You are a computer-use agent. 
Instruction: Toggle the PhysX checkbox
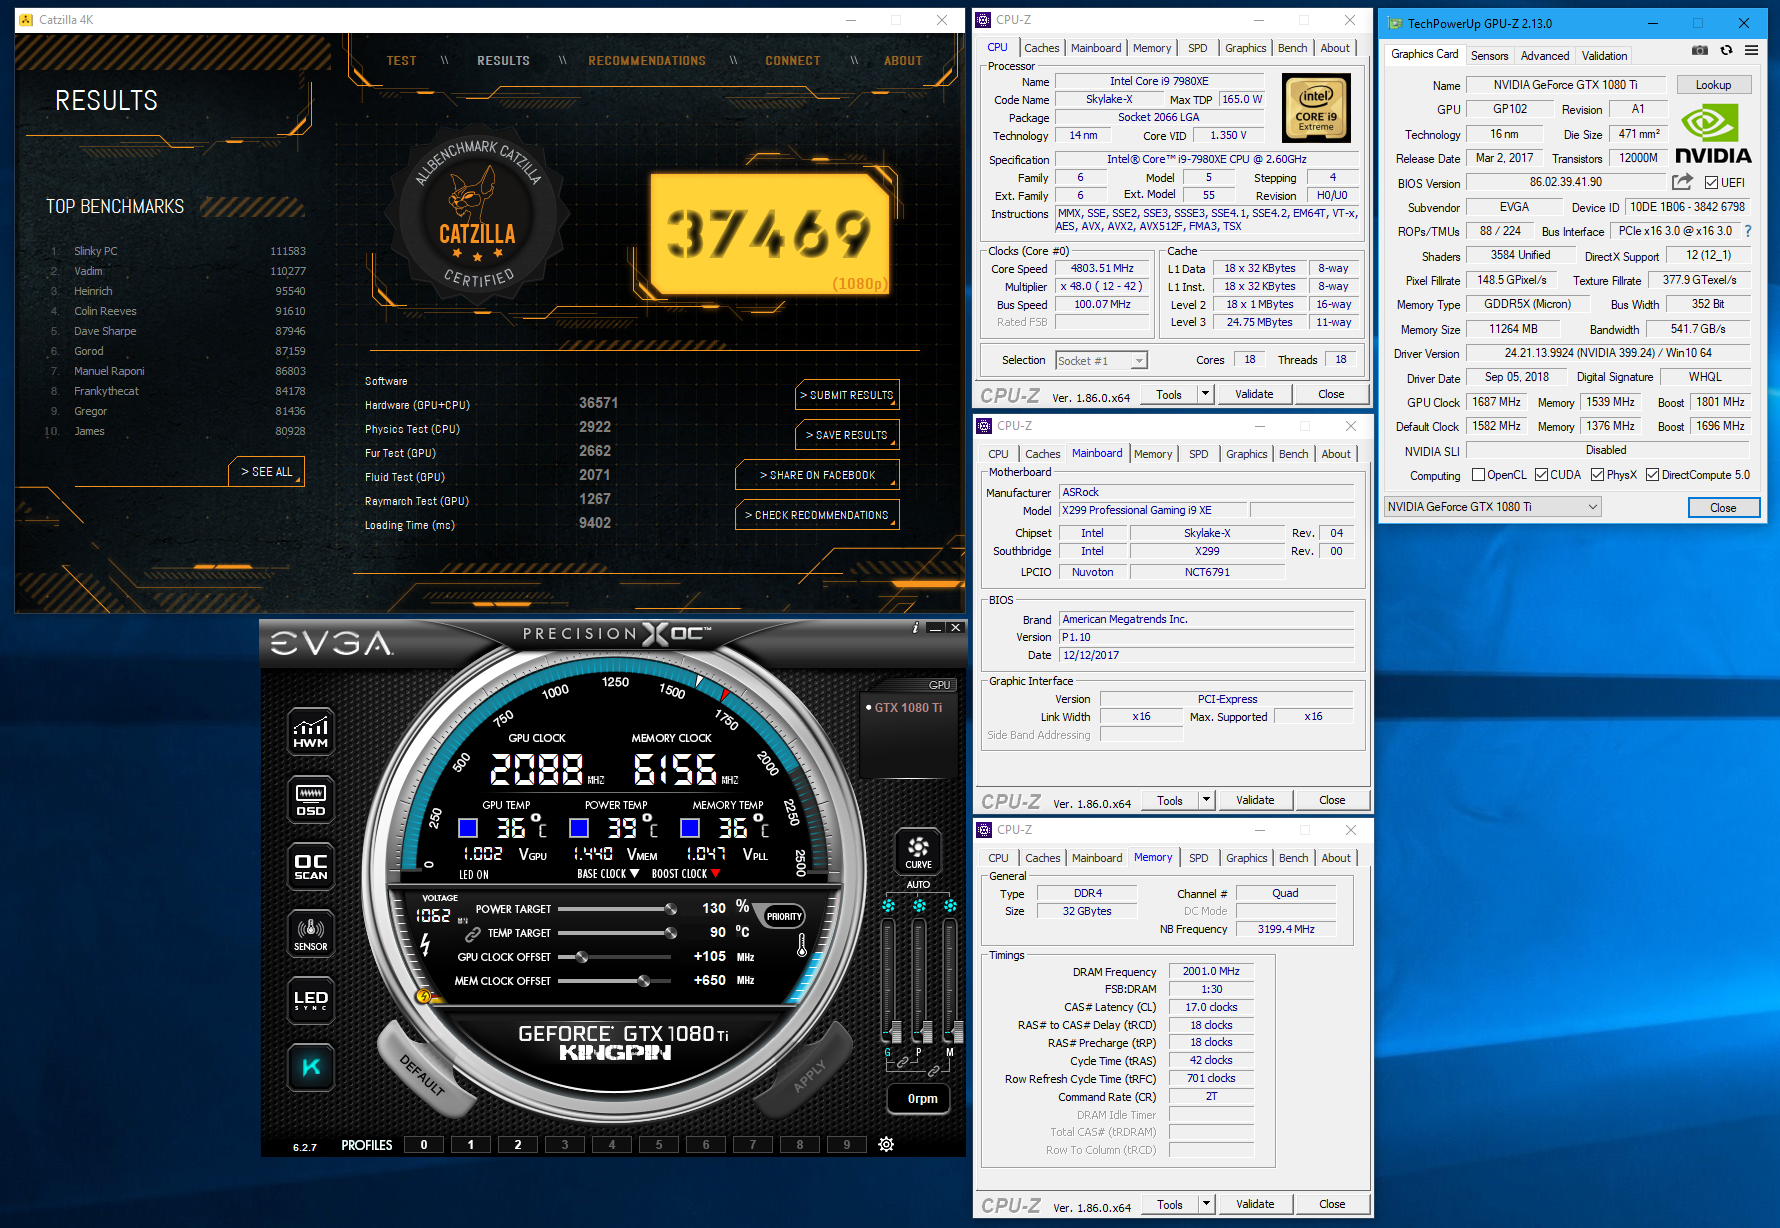(x=1597, y=475)
